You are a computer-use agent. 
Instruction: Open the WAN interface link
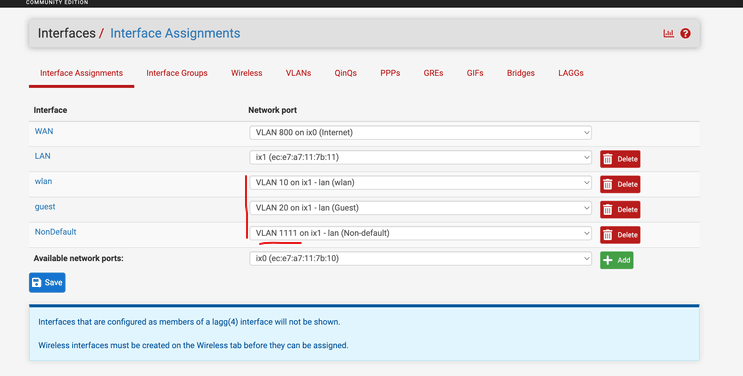(x=44, y=131)
